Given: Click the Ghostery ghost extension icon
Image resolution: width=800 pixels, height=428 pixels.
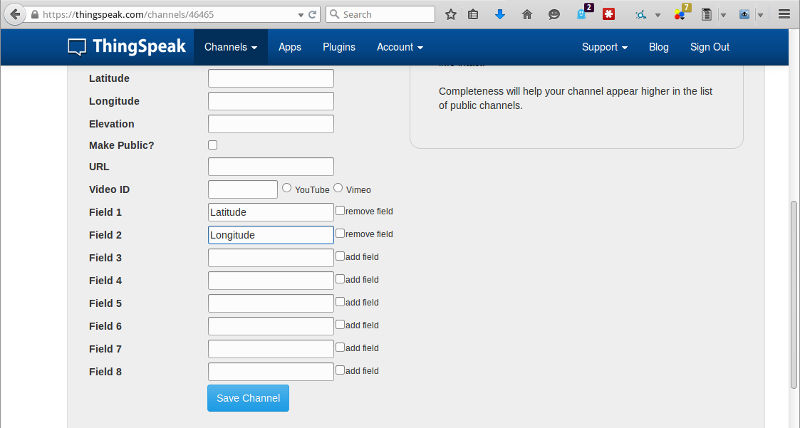Looking at the screenshot, I should coord(581,15).
